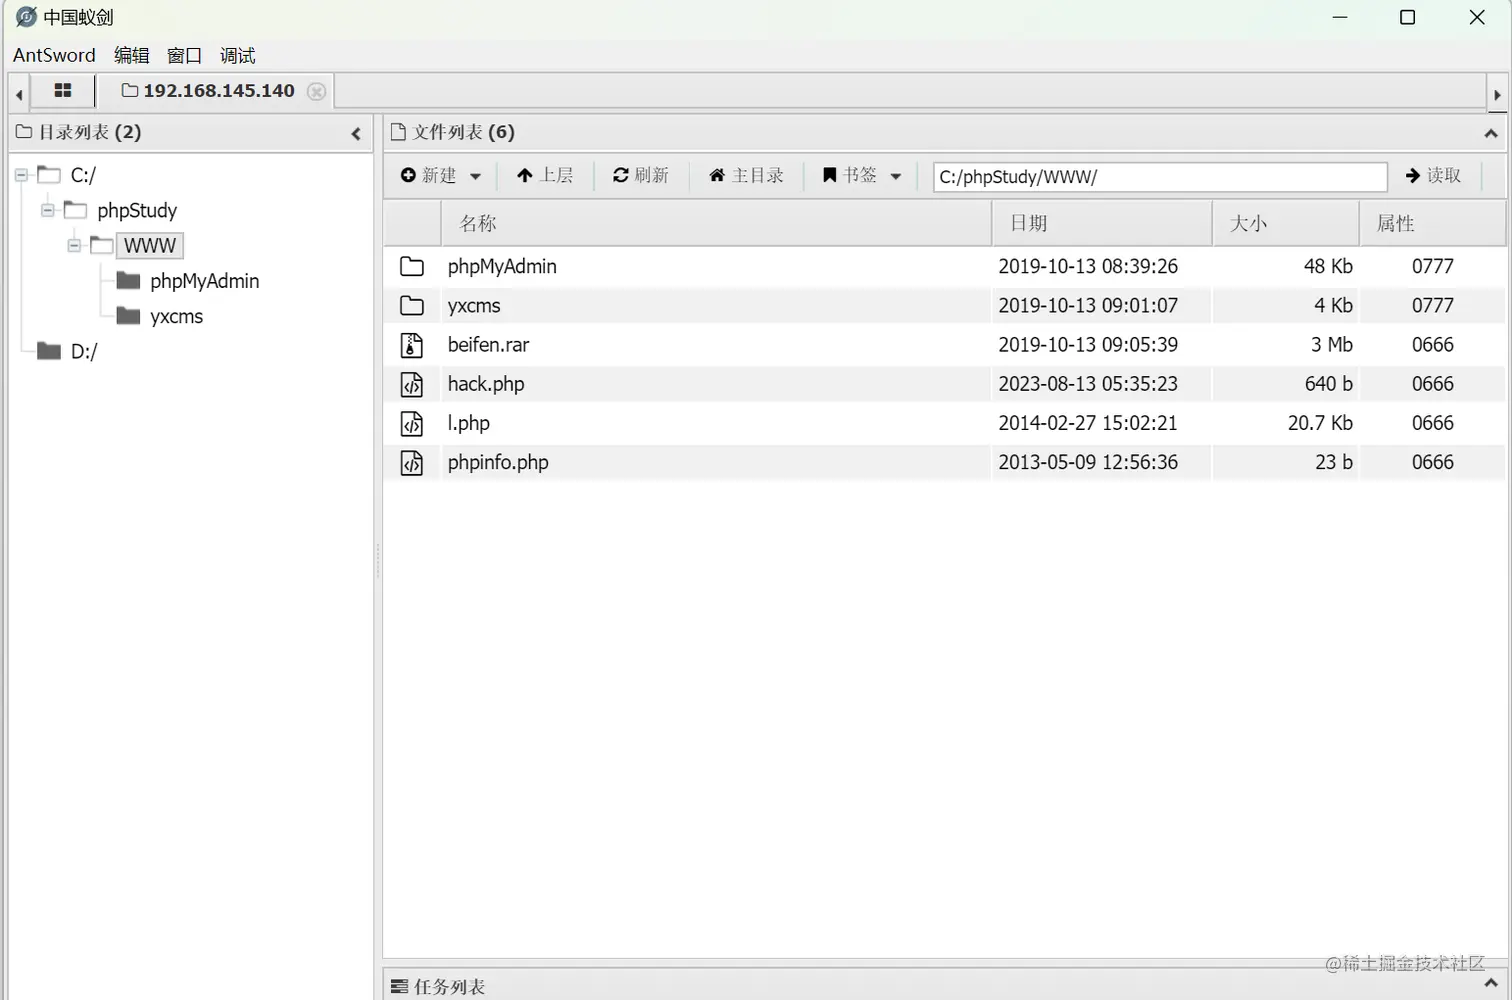Click the 新建 create button

tap(429, 175)
